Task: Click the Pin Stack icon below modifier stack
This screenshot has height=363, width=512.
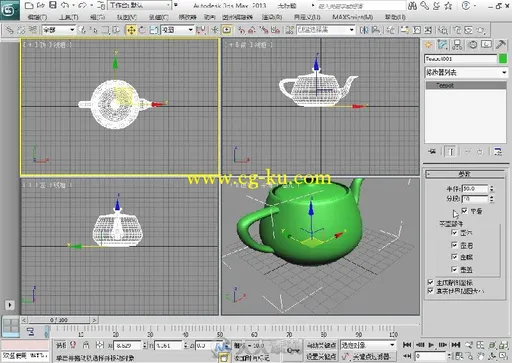Action: pyautogui.click(x=432, y=152)
